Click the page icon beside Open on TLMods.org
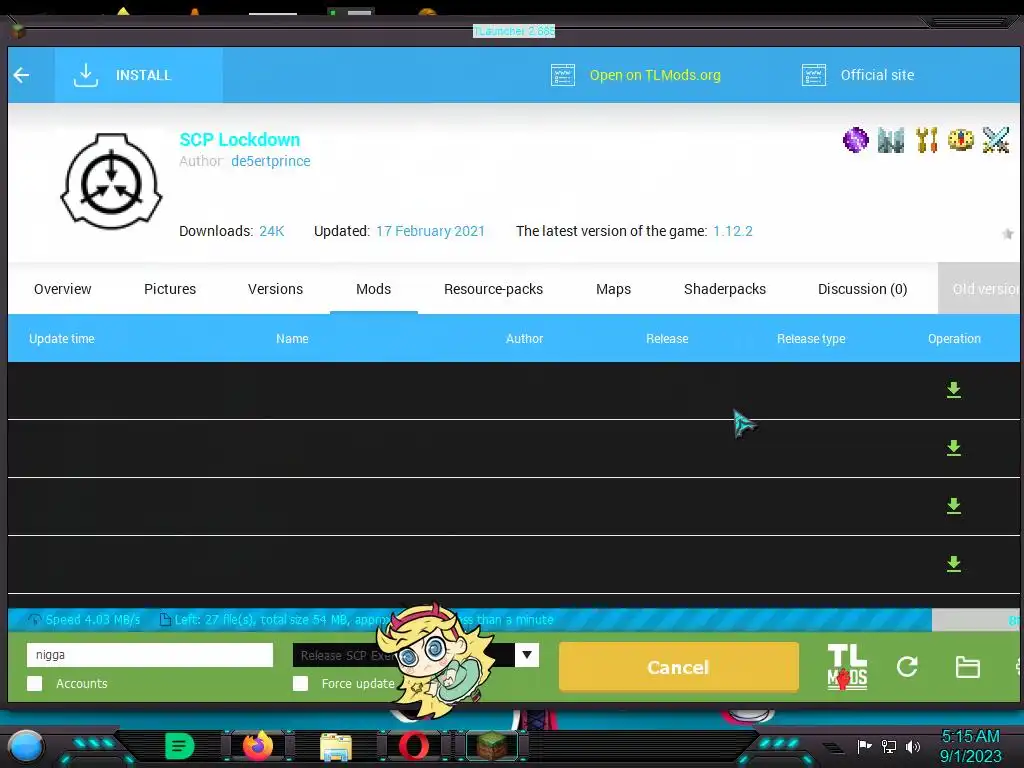This screenshot has width=1024, height=768. point(562,75)
